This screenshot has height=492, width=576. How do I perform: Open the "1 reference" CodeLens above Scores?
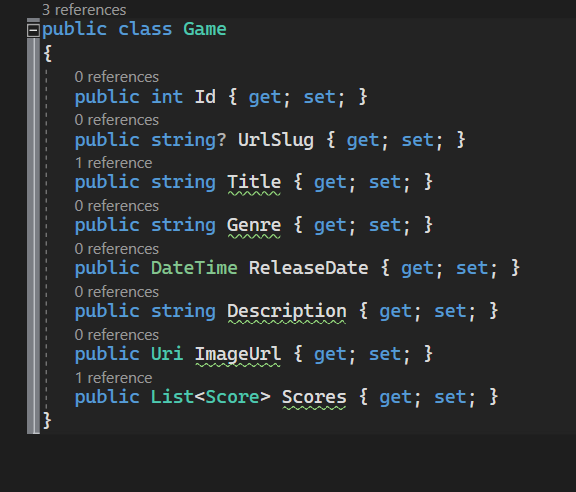coord(113,378)
